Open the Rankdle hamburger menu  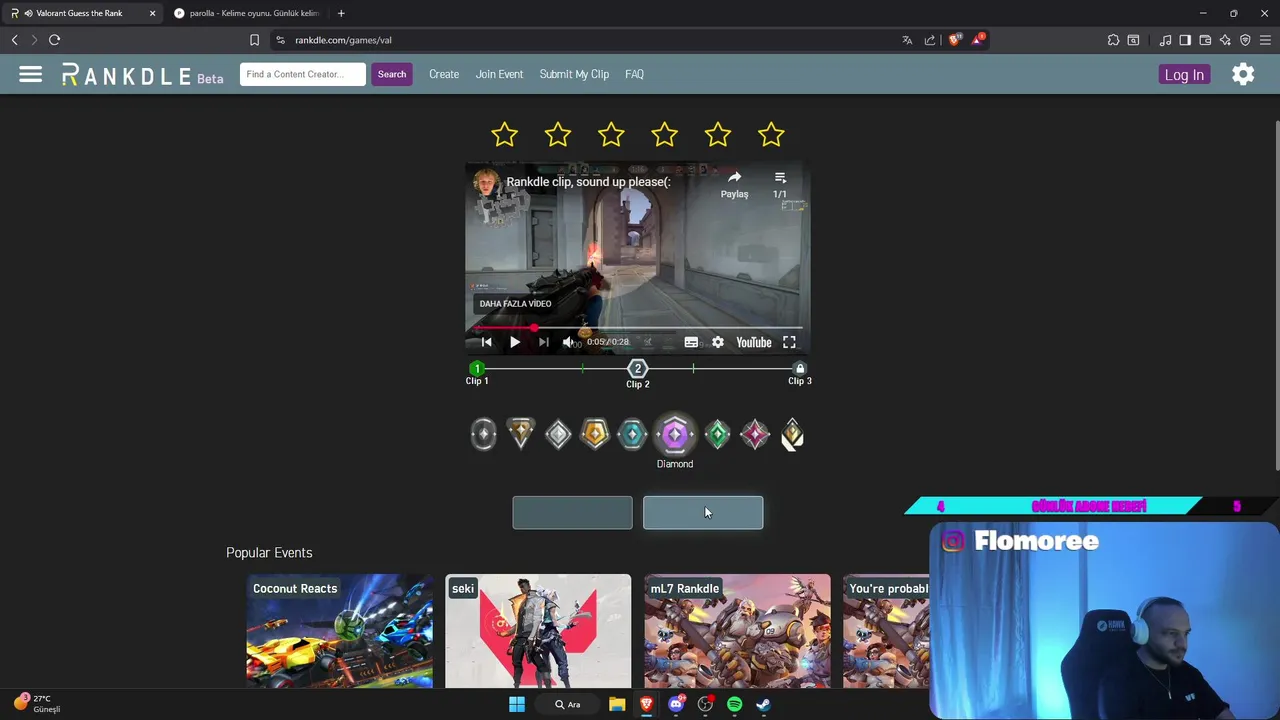tap(31, 74)
